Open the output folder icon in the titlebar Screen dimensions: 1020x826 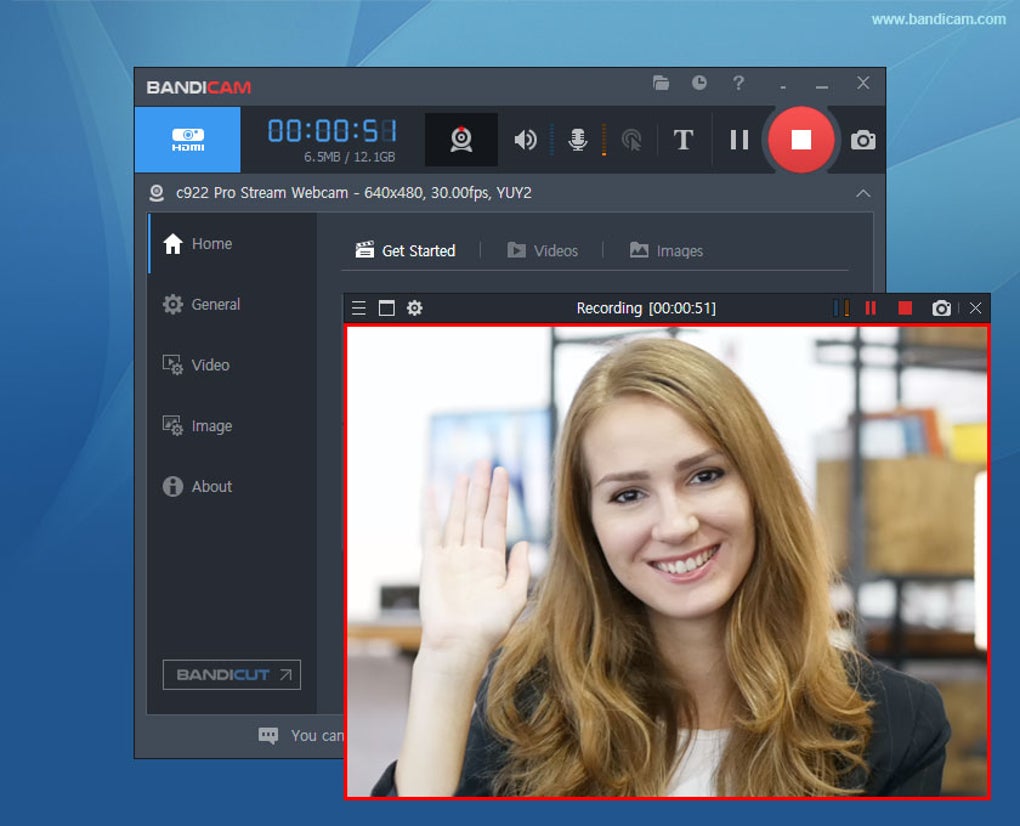(660, 84)
